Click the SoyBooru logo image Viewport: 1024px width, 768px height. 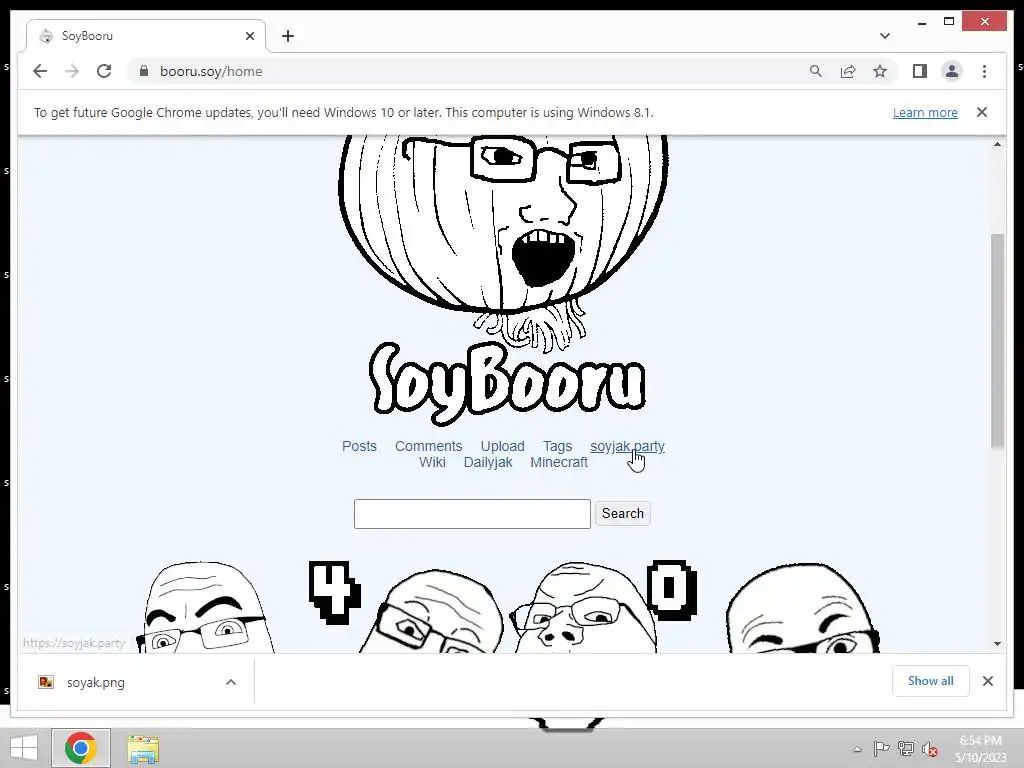[505, 382]
